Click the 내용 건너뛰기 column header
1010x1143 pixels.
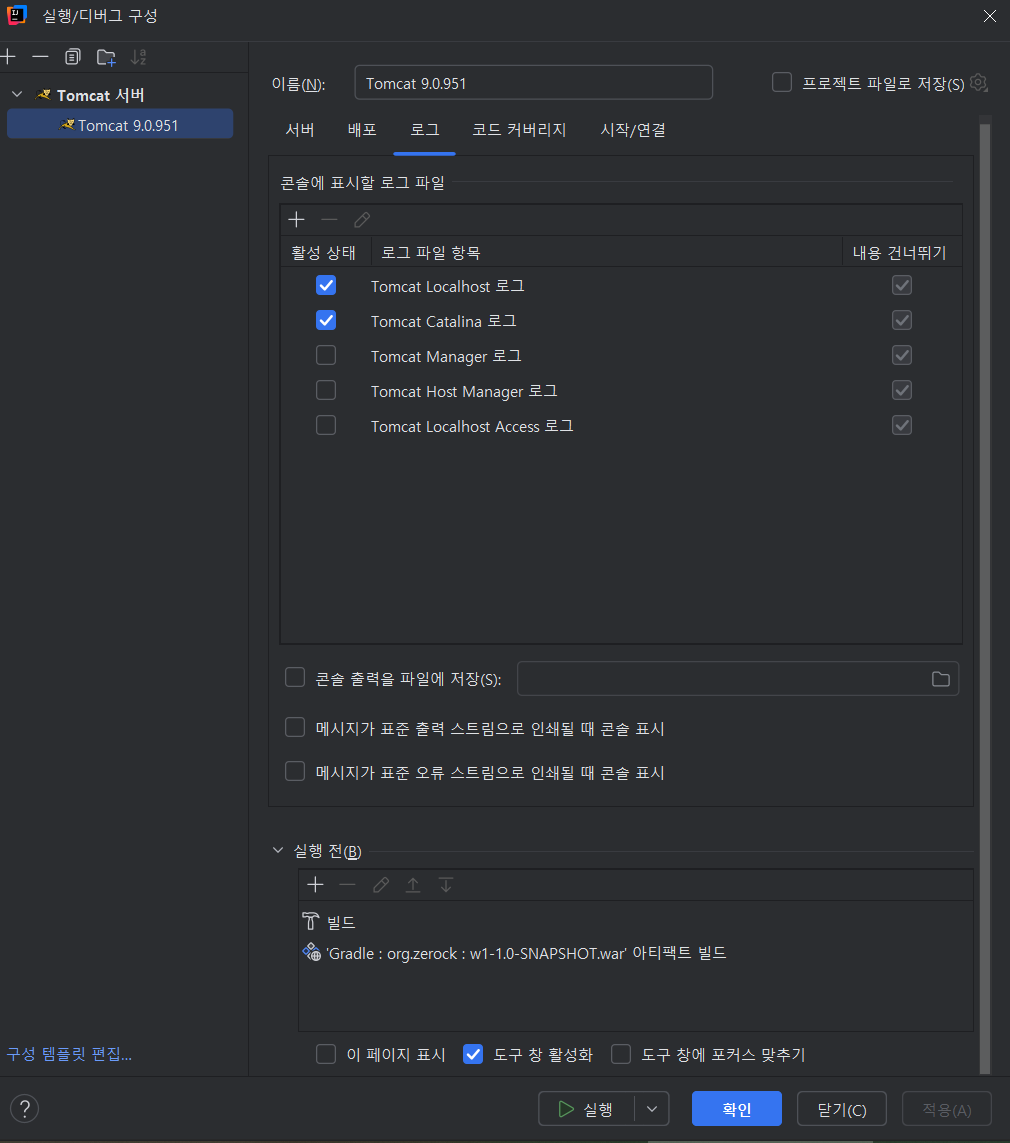(899, 252)
